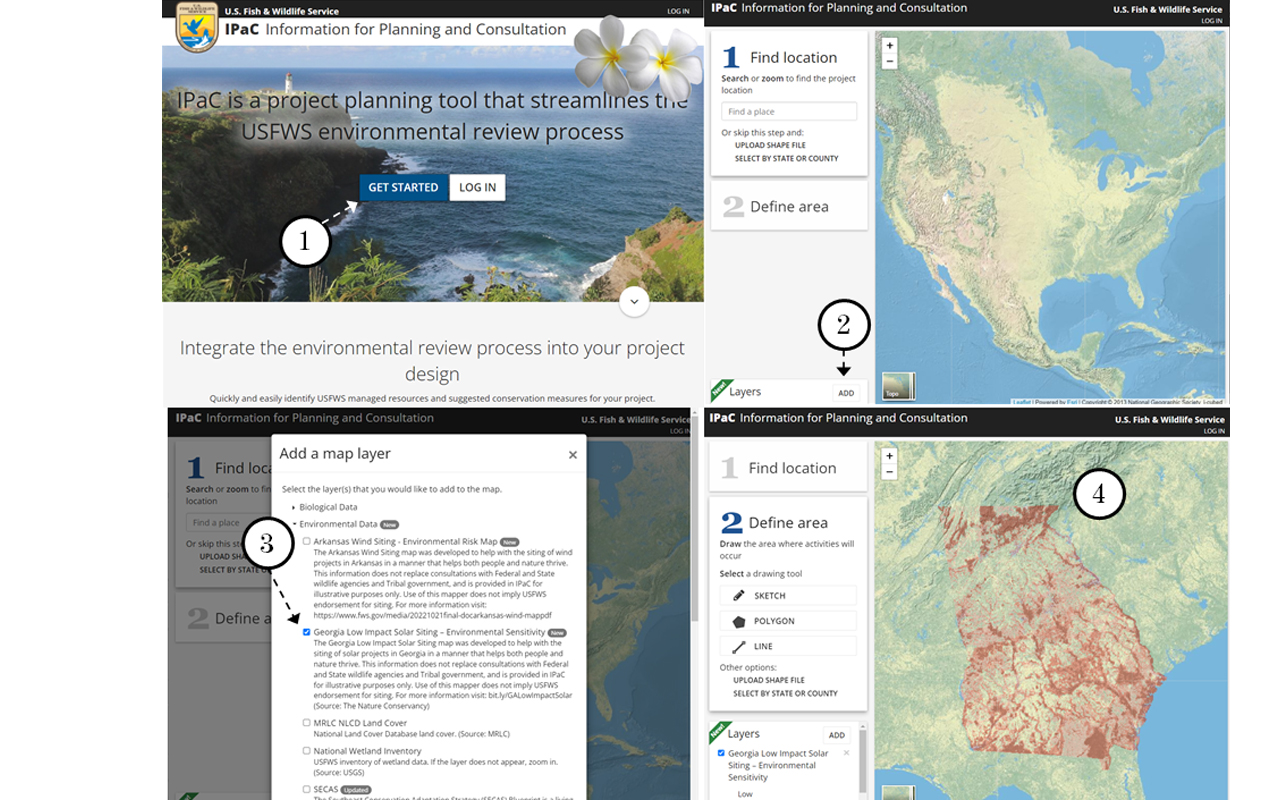Select the SKETCH drawing tool pencil icon
Screen dimensions: 1280x800
(x=739, y=596)
